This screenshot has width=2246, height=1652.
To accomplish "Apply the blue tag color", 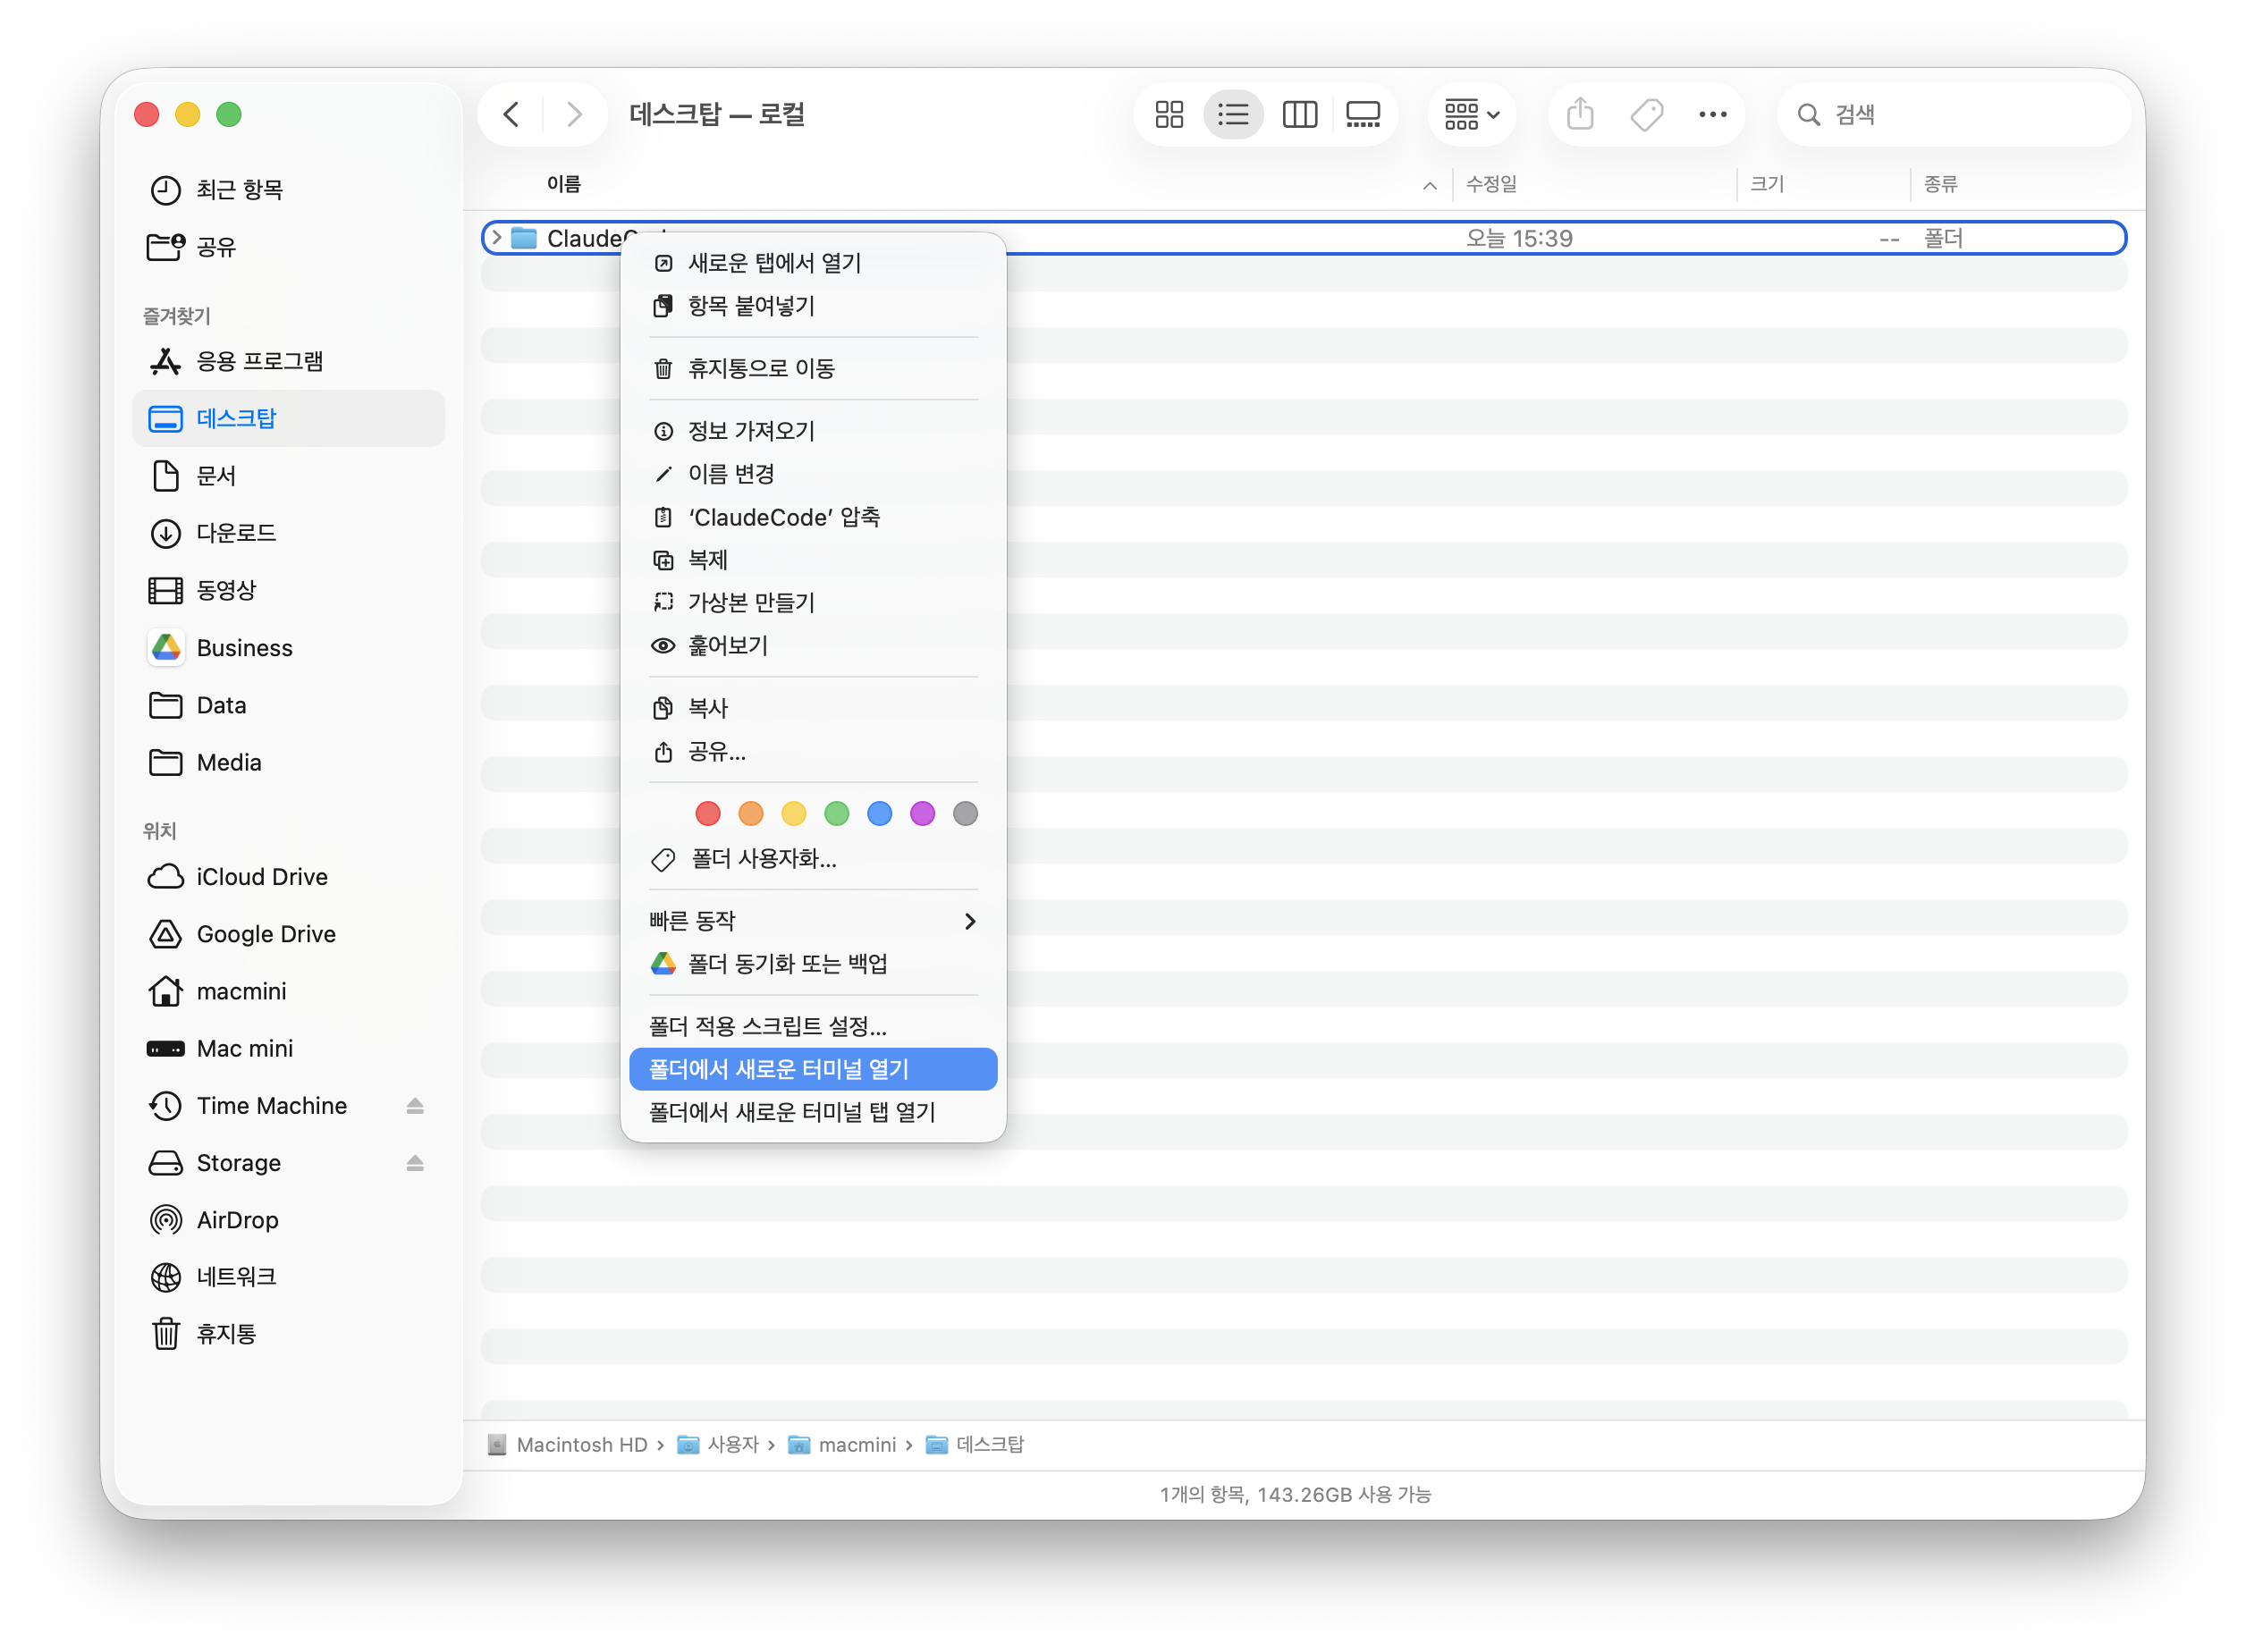I will point(880,814).
